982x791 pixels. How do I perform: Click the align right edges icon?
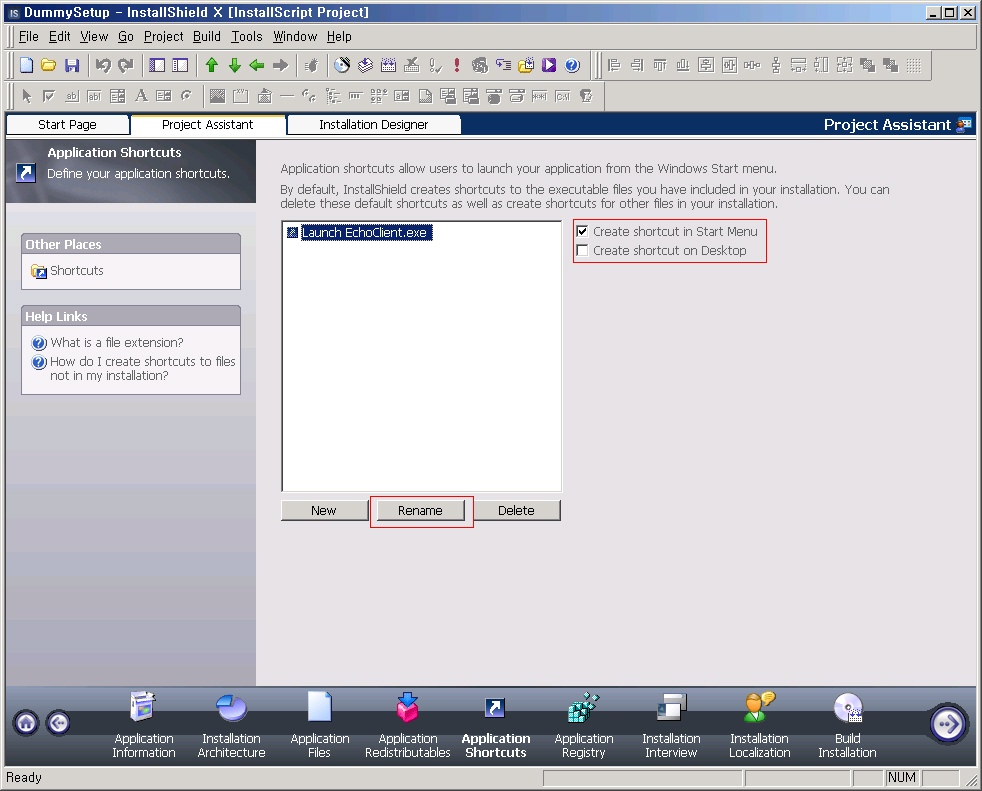point(637,65)
